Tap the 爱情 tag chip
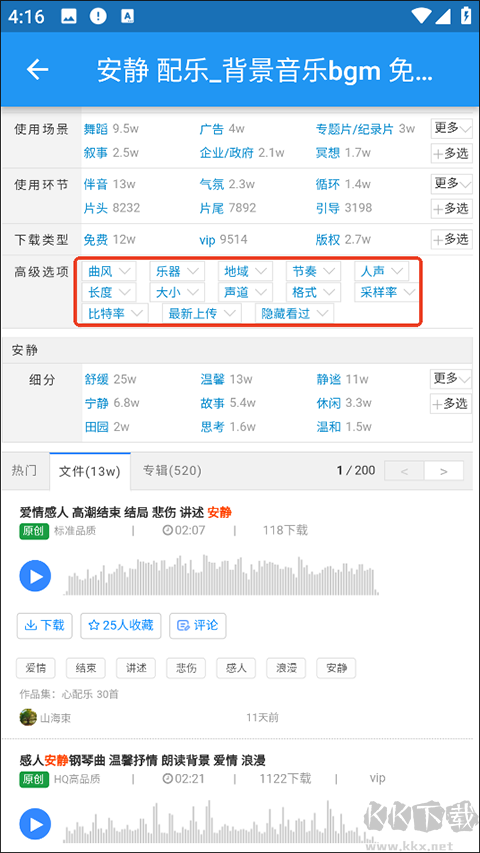The image size is (480, 853). pyautogui.click(x=36, y=668)
